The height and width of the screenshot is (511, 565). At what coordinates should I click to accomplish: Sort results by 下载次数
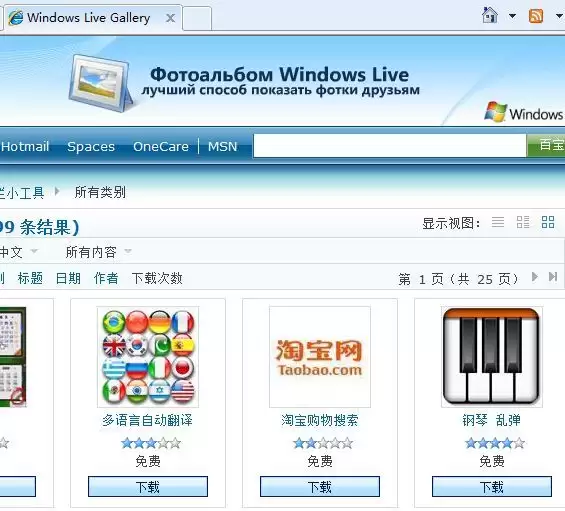tap(157, 278)
